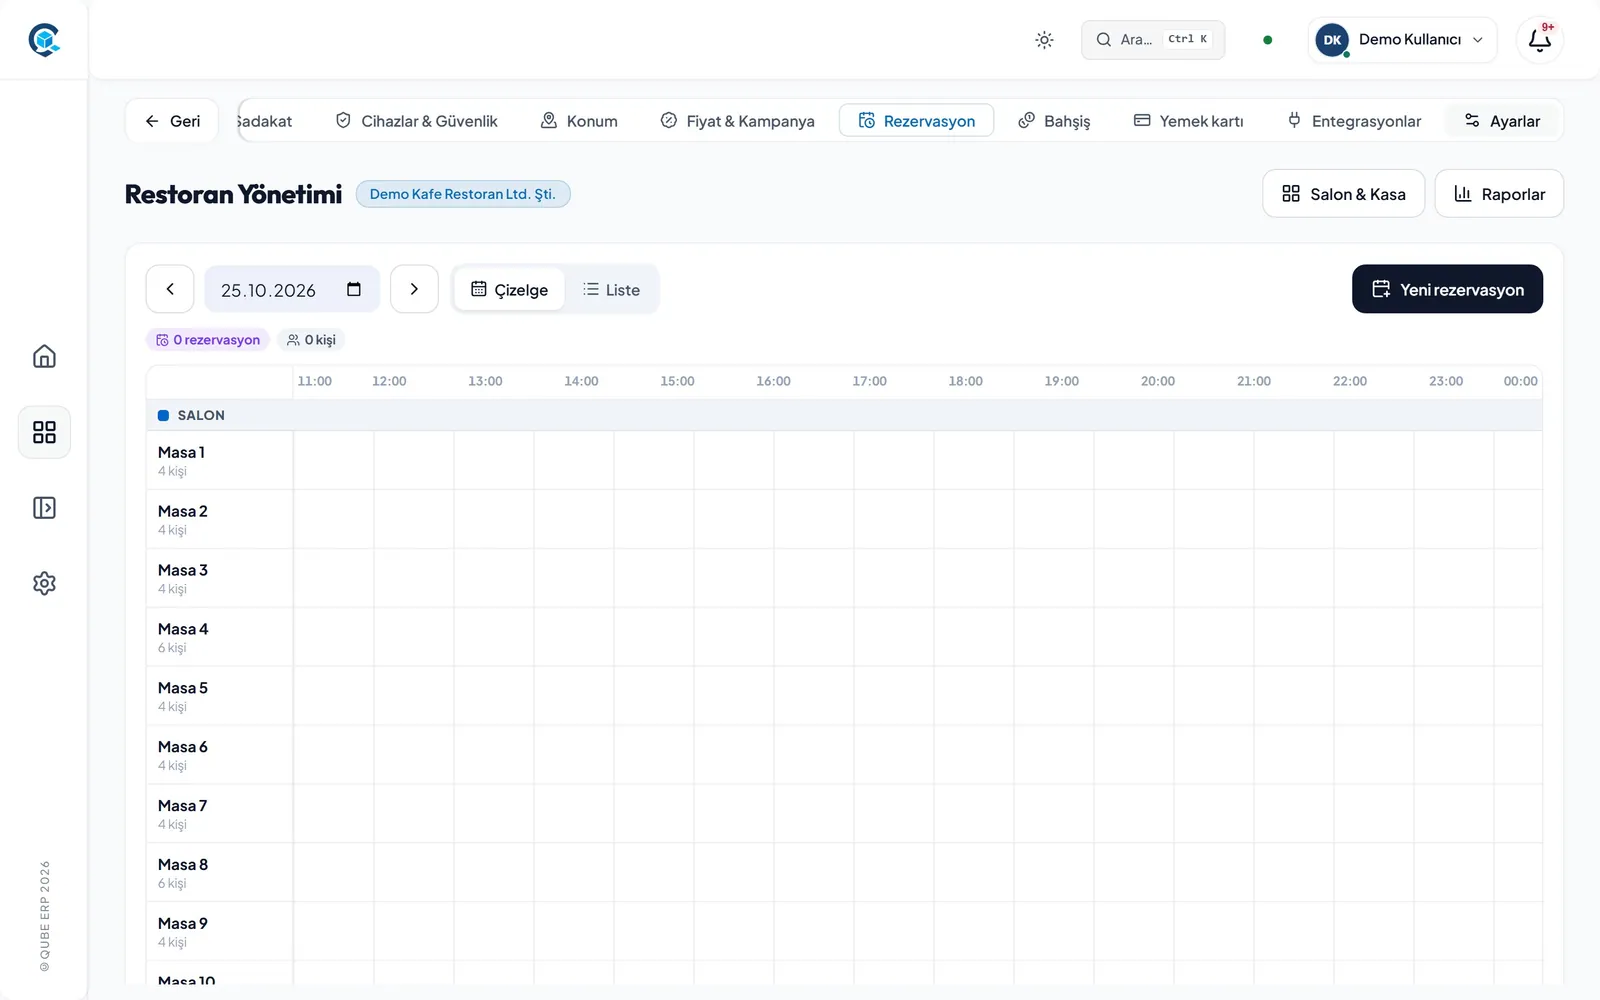The width and height of the screenshot is (1600, 1000).
Task: Click the 0 rezervasyon badge
Action: 208,340
